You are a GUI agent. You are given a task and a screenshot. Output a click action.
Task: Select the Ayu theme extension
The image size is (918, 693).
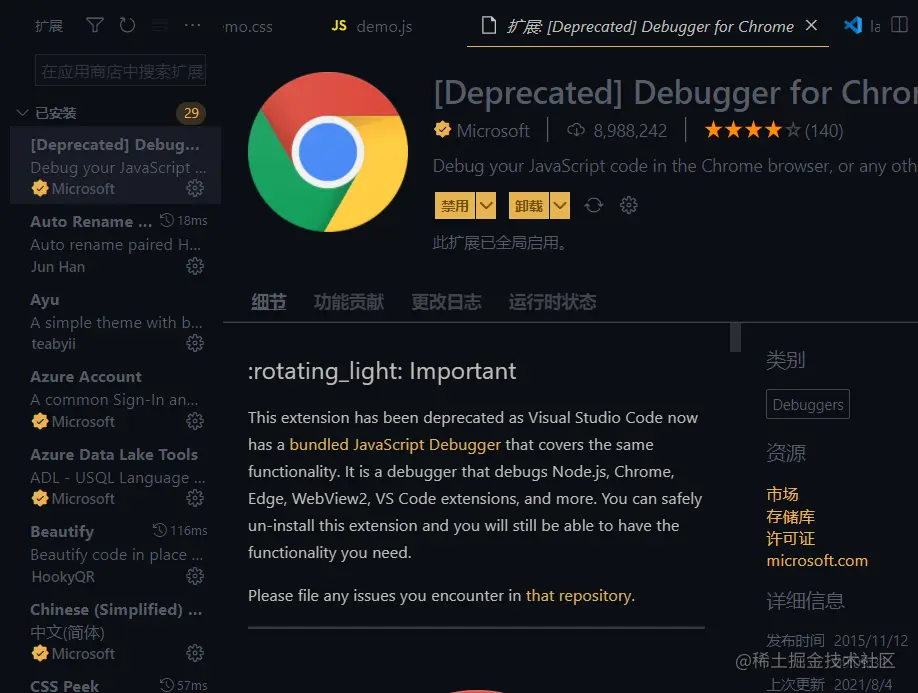coord(115,321)
